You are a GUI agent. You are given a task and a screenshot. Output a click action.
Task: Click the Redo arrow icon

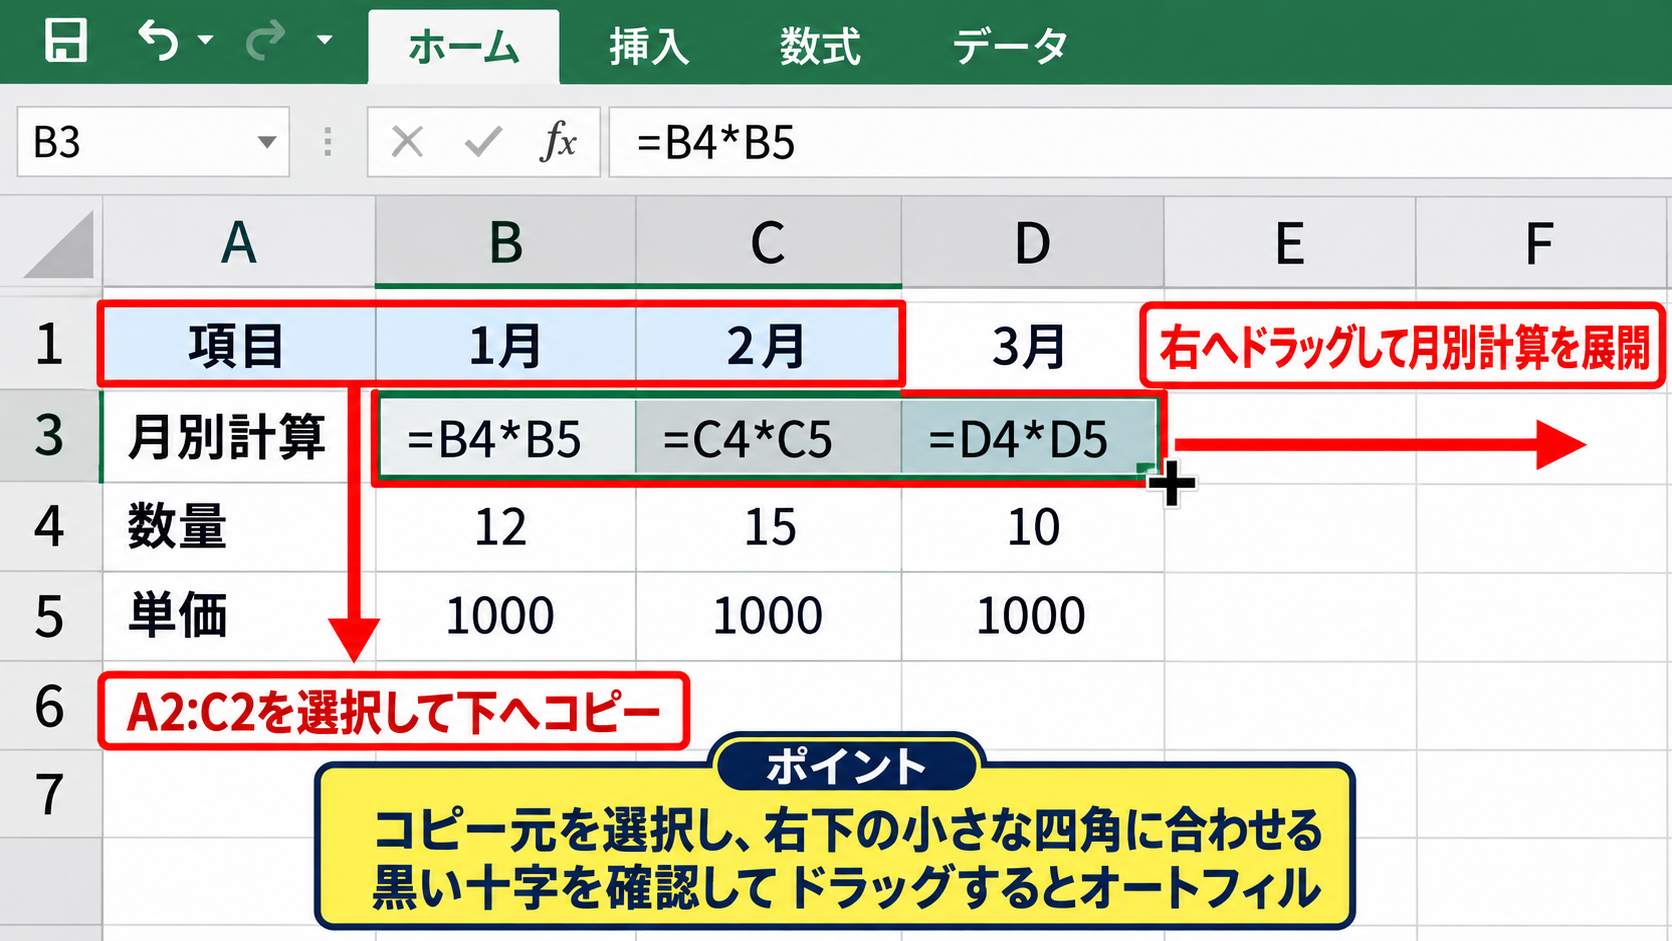(266, 41)
